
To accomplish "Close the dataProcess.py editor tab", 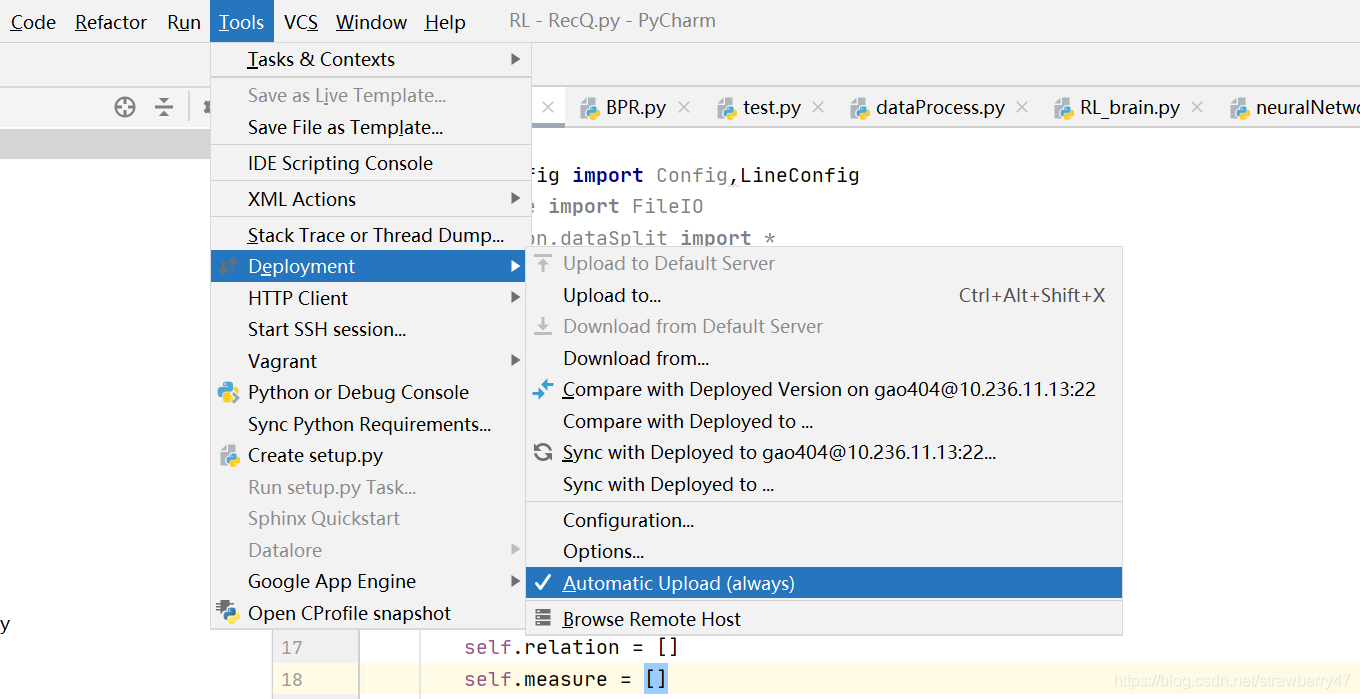I will 1022,107.
